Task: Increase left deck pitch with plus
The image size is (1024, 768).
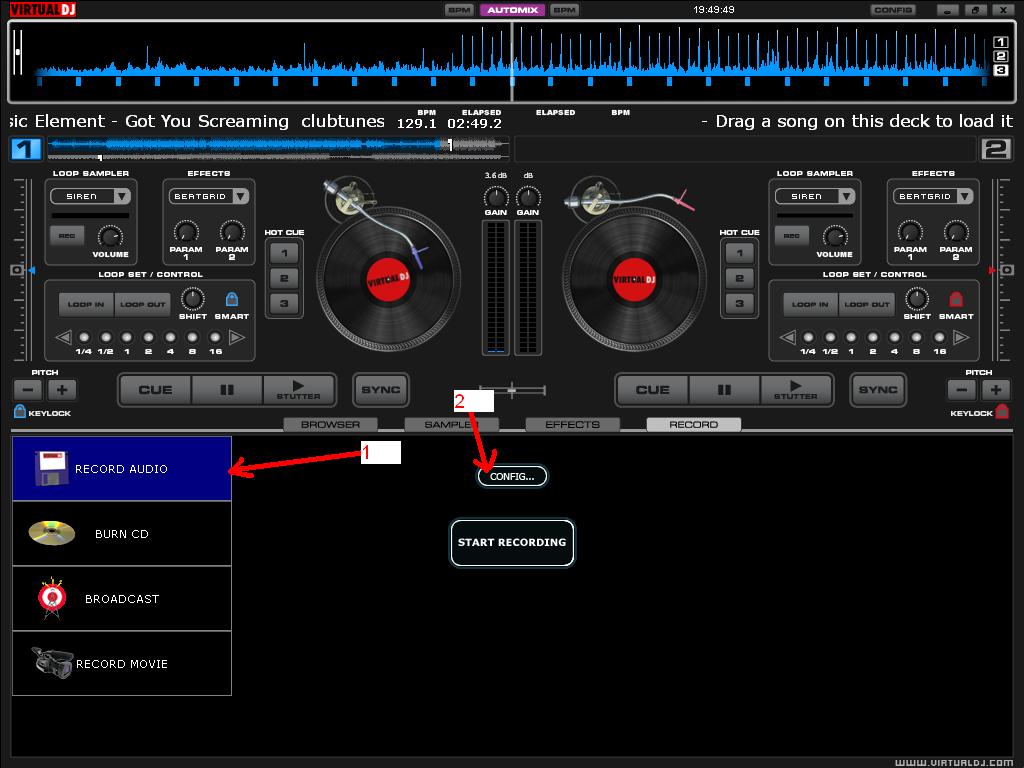Action: point(62,390)
